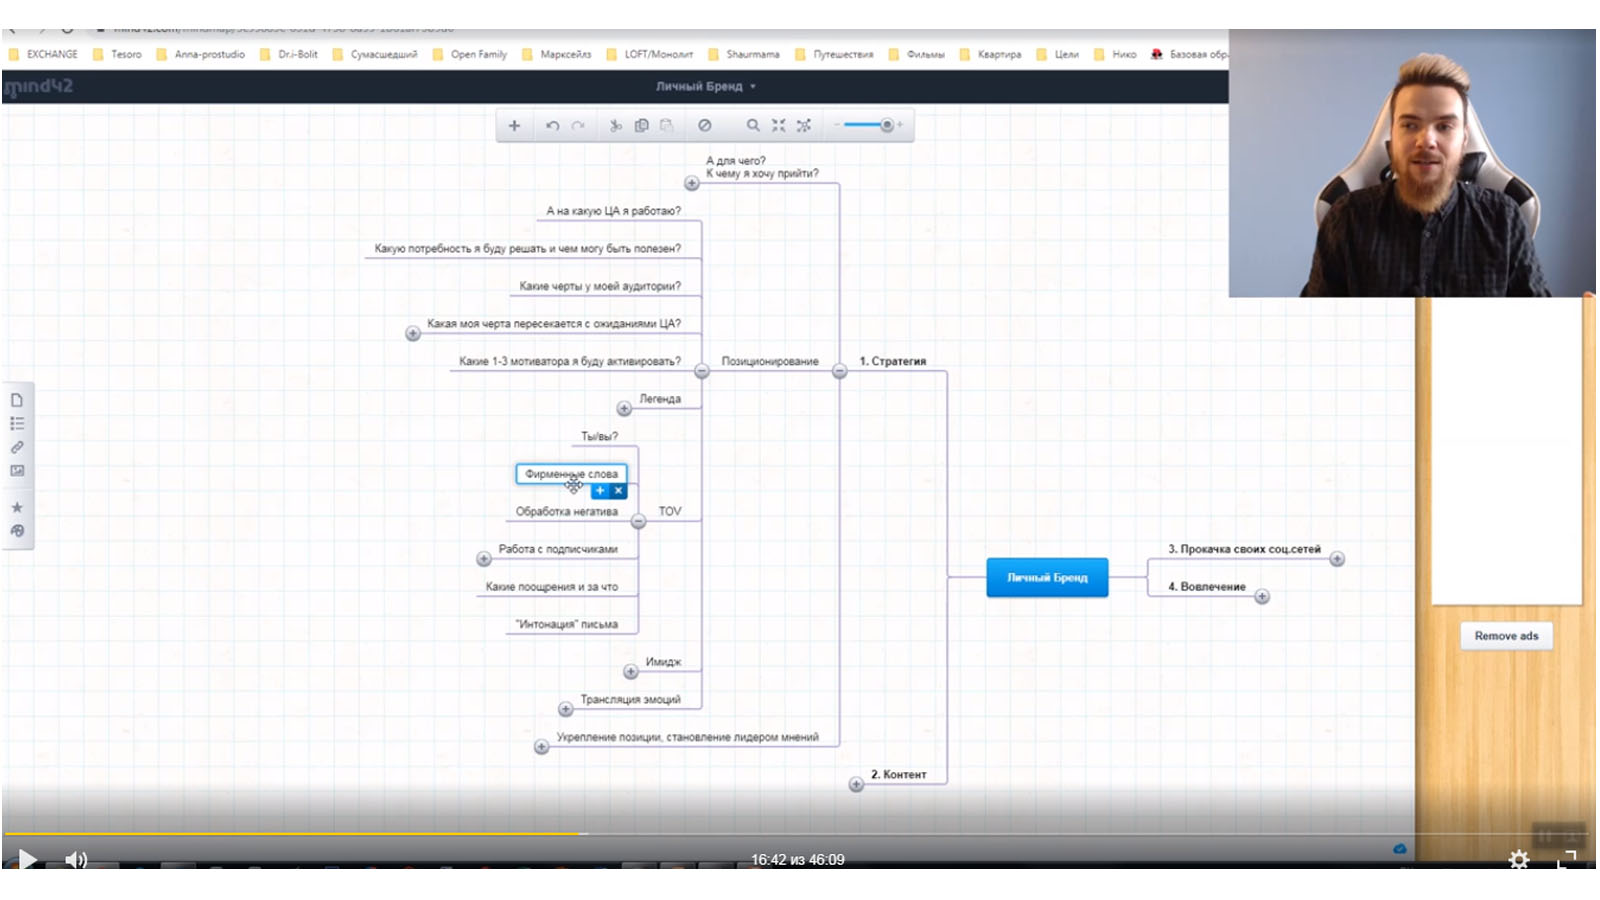1600x900 pixels.
Task: Collapse all nodes with inward arrows icon
Action: [x=778, y=126]
